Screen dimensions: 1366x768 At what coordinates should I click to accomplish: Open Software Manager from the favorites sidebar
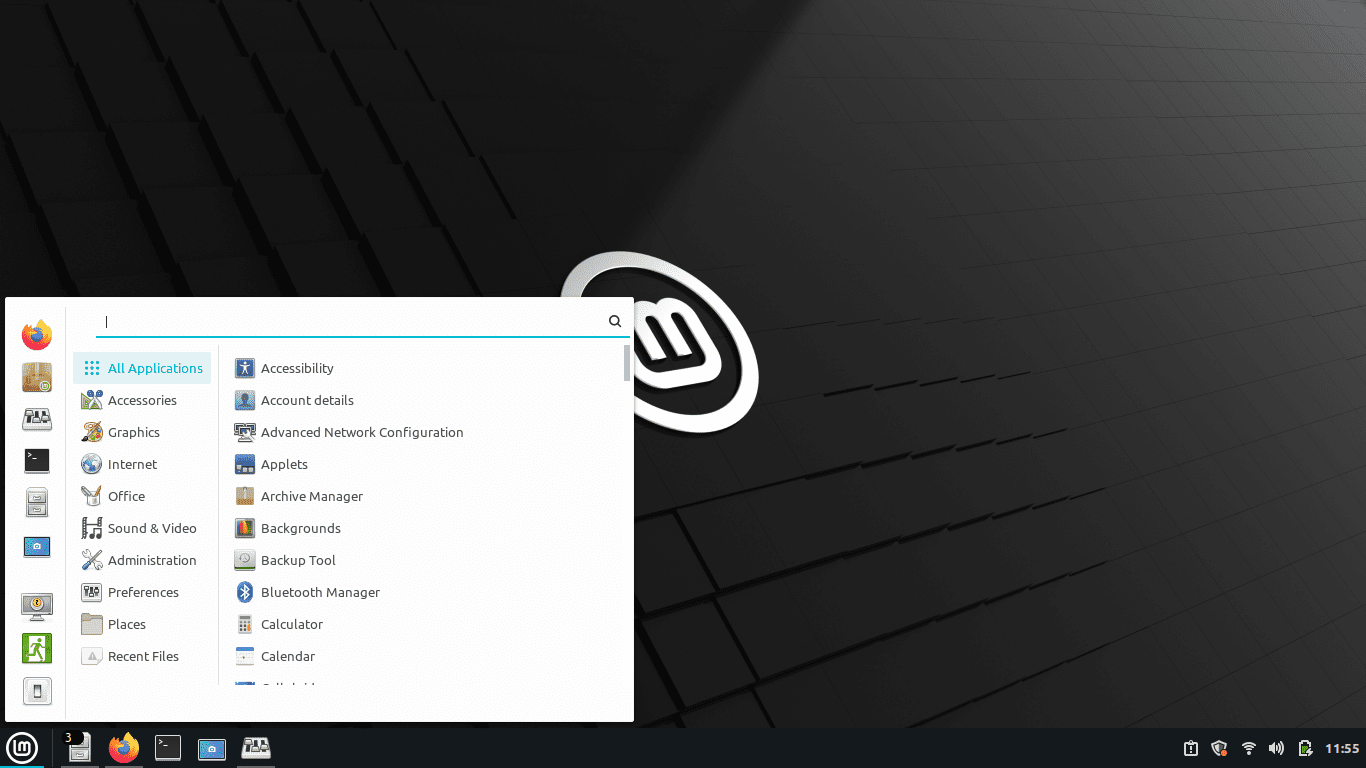point(37,377)
